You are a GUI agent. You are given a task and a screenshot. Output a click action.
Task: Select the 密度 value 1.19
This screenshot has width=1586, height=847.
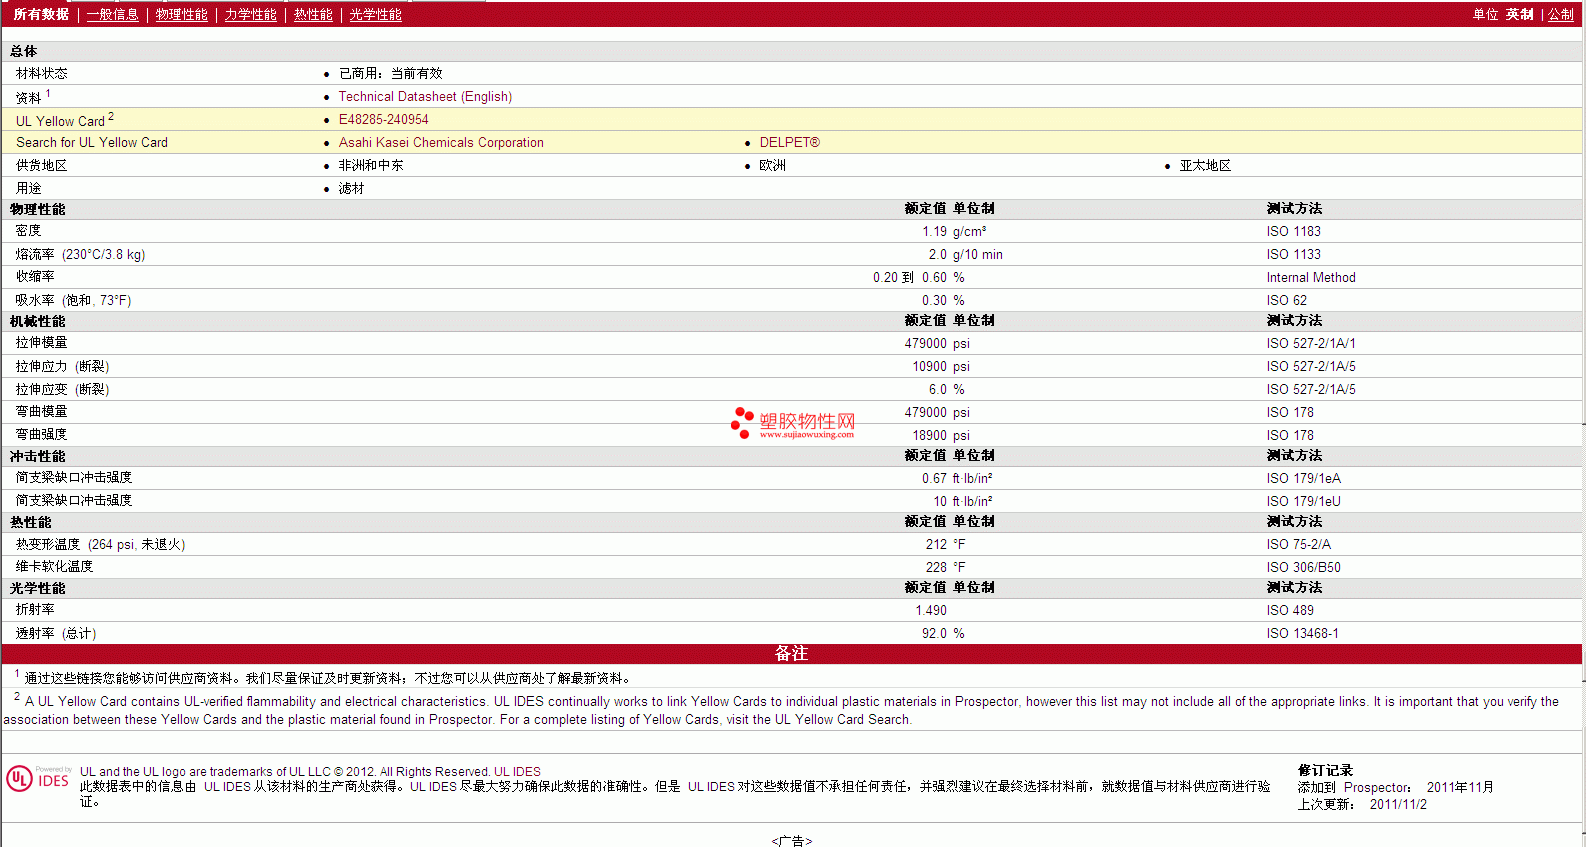[x=934, y=231]
